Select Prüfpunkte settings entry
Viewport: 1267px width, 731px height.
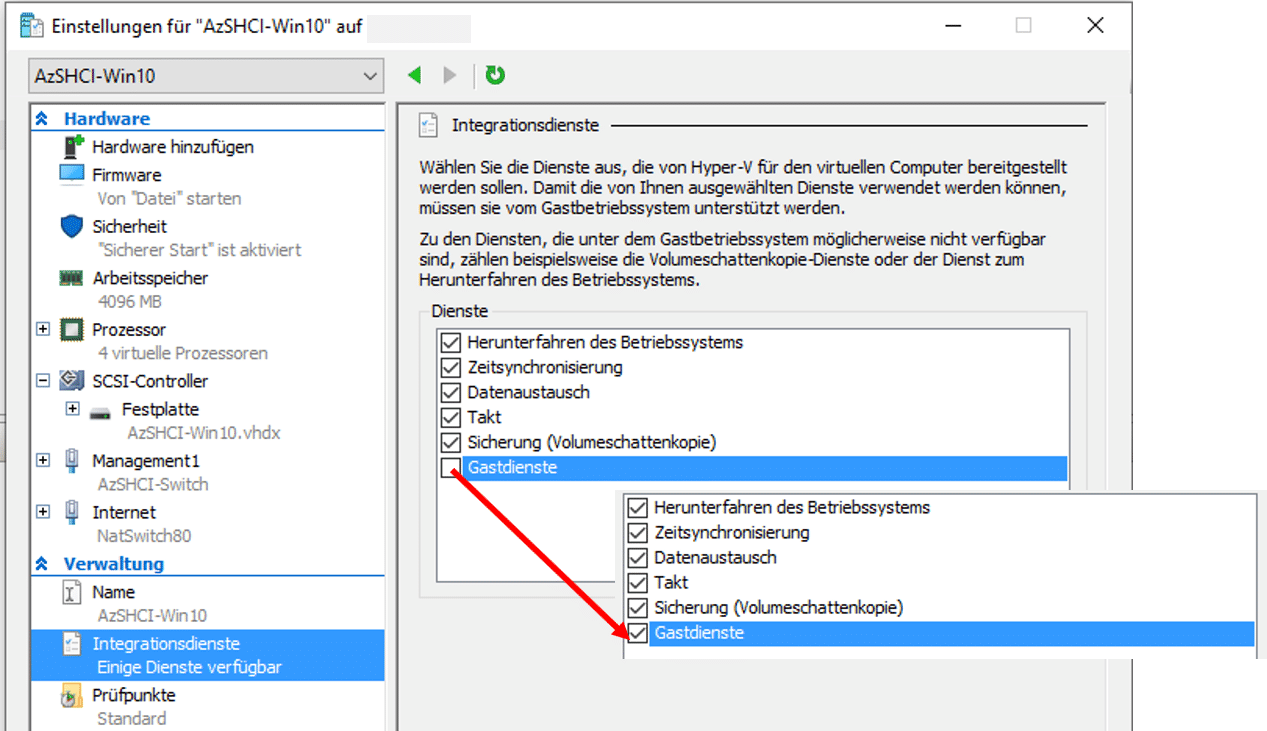pos(134,695)
